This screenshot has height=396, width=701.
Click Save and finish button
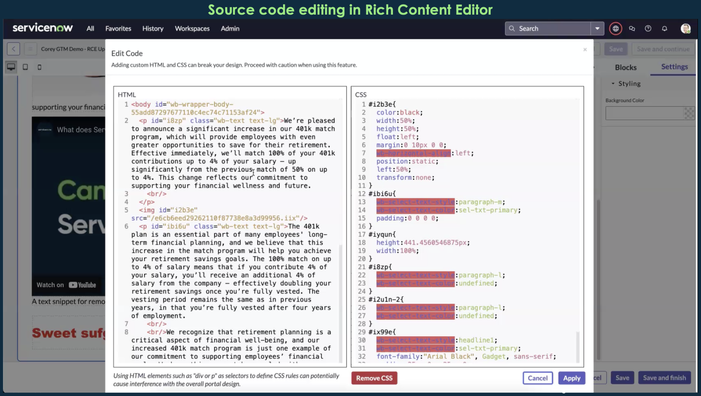(664, 378)
